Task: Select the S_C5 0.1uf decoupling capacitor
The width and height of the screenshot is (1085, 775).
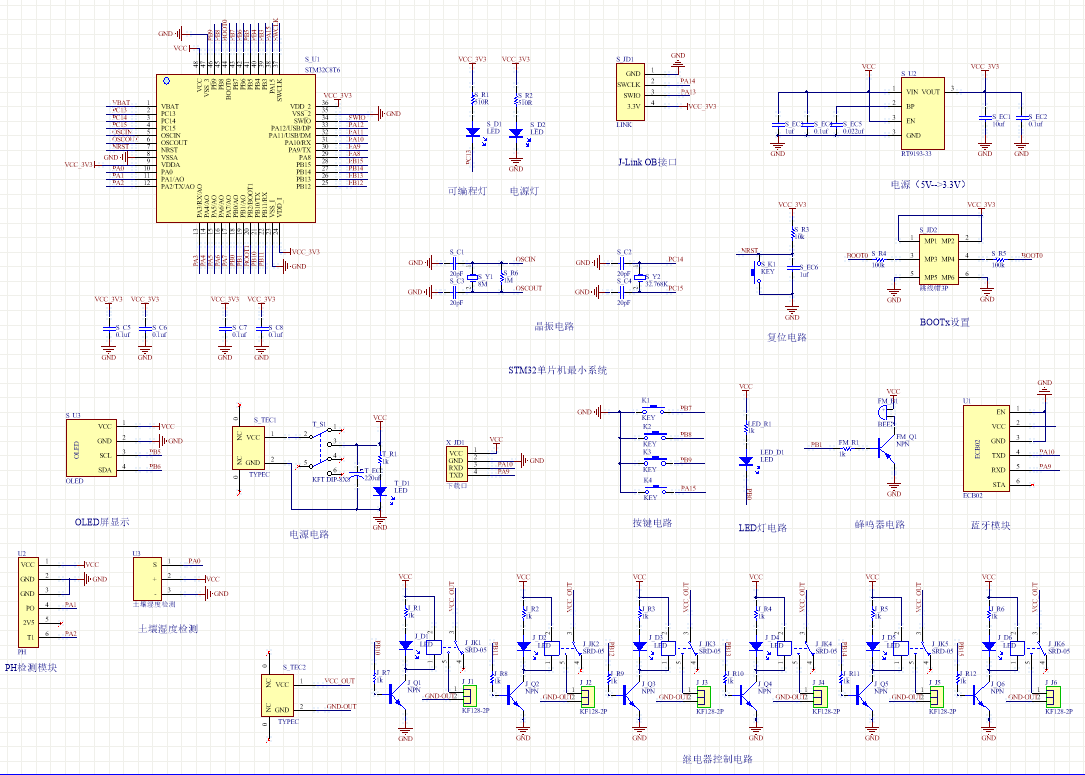Action: [109, 331]
